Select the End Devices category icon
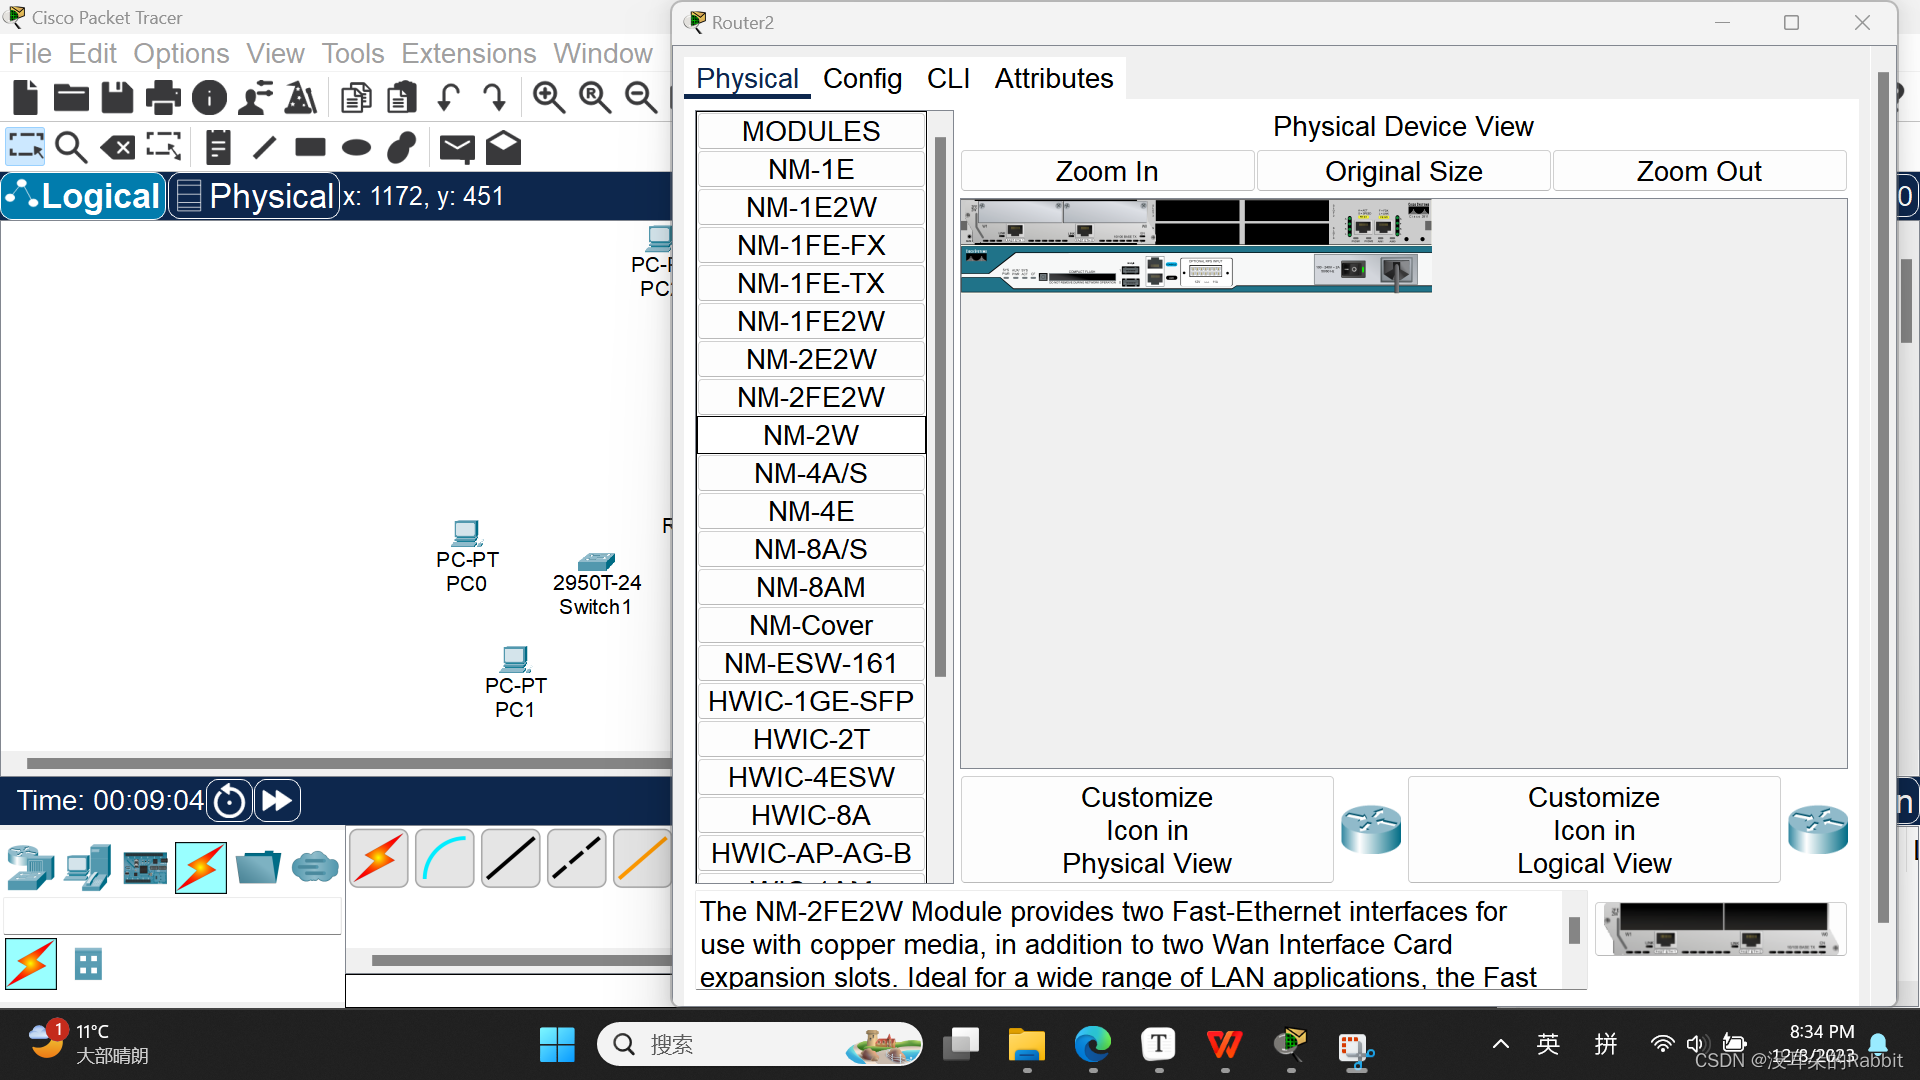Screen dimensions: 1920x1080 88,866
